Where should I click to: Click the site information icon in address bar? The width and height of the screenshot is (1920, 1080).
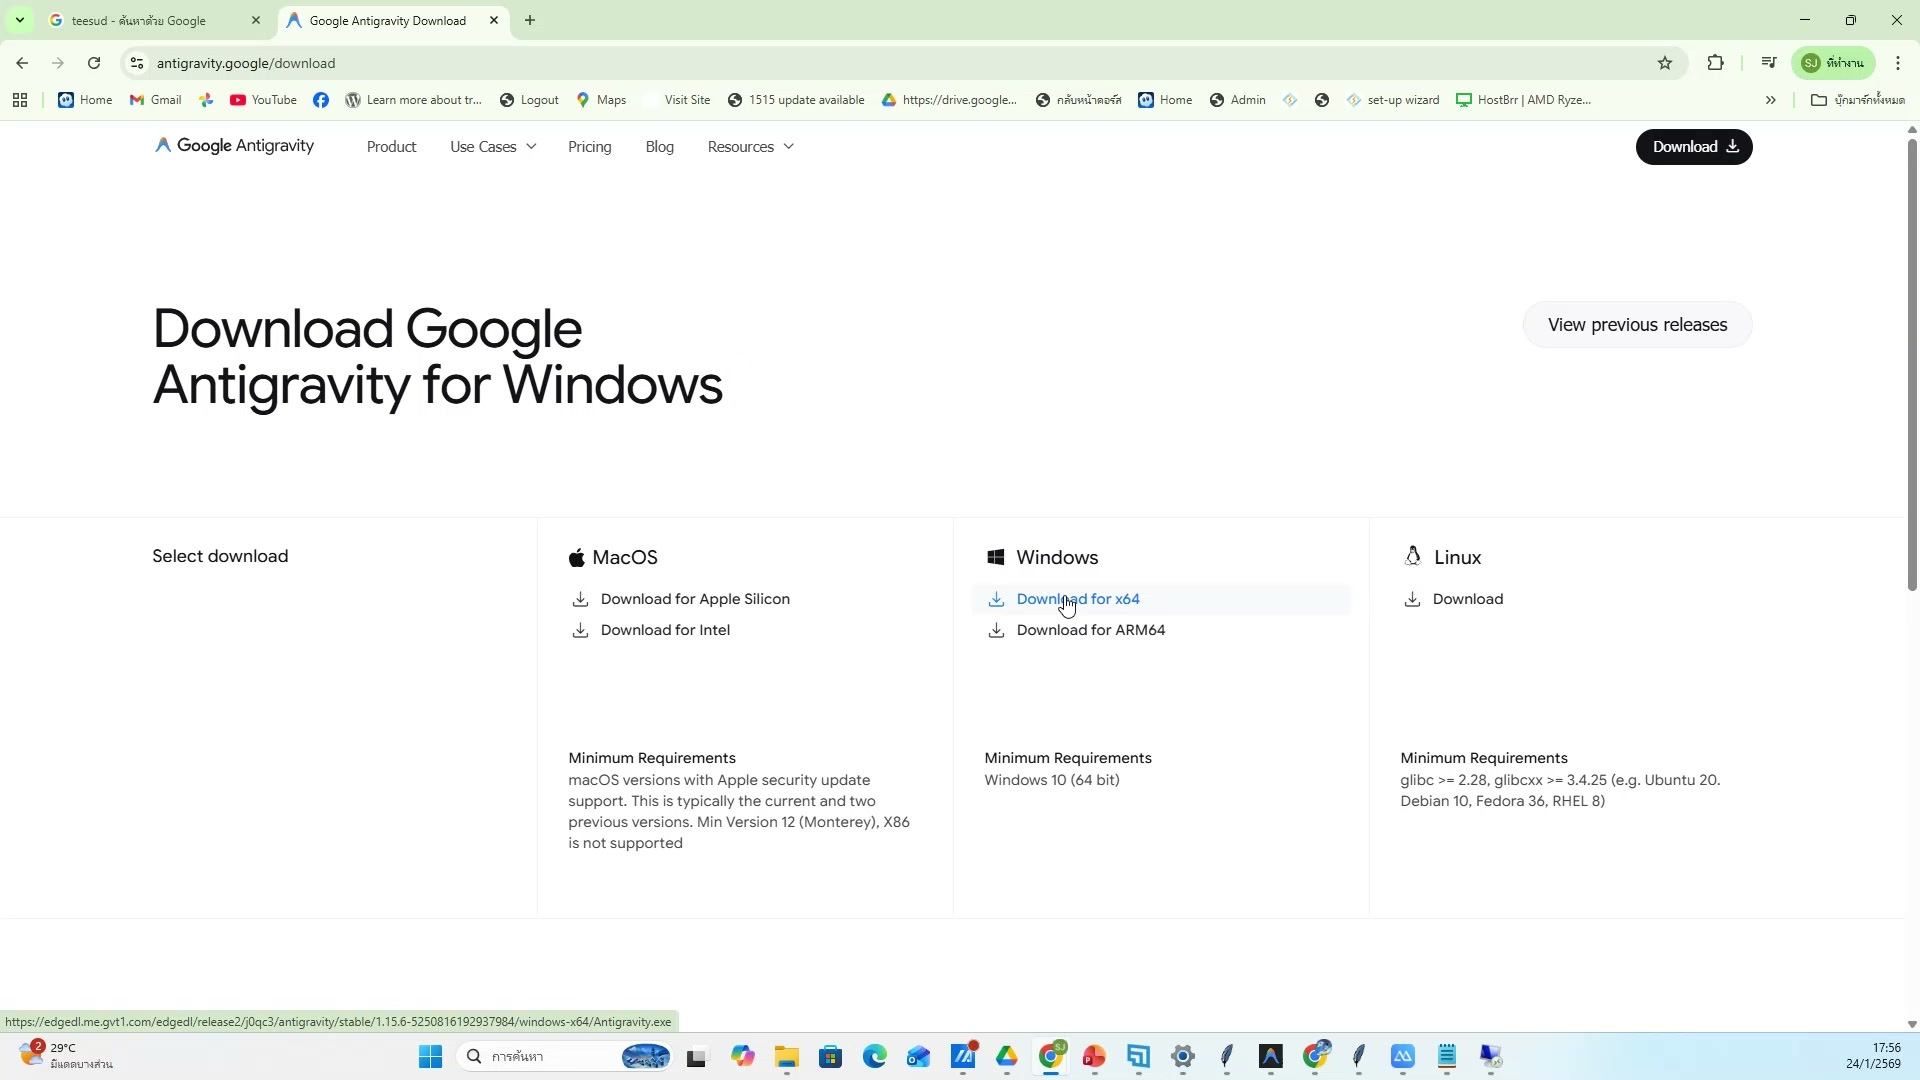(137, 63)
